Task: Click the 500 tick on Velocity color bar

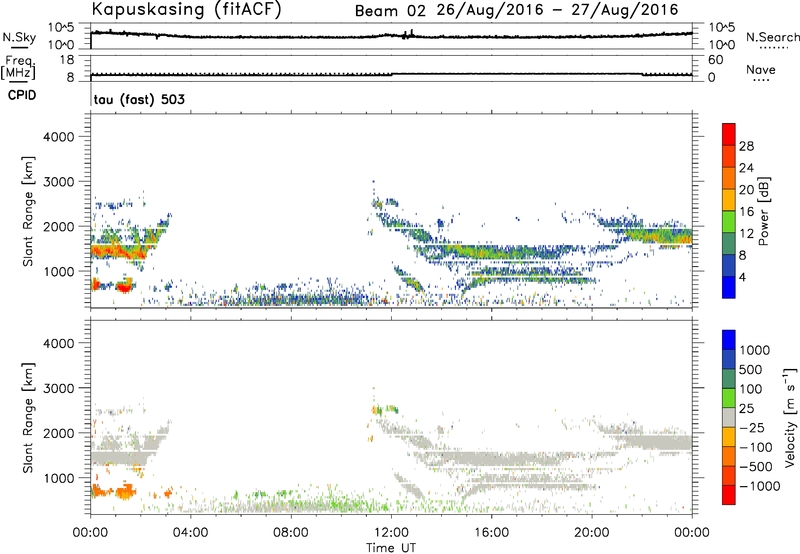Action: tap(751, 369)
